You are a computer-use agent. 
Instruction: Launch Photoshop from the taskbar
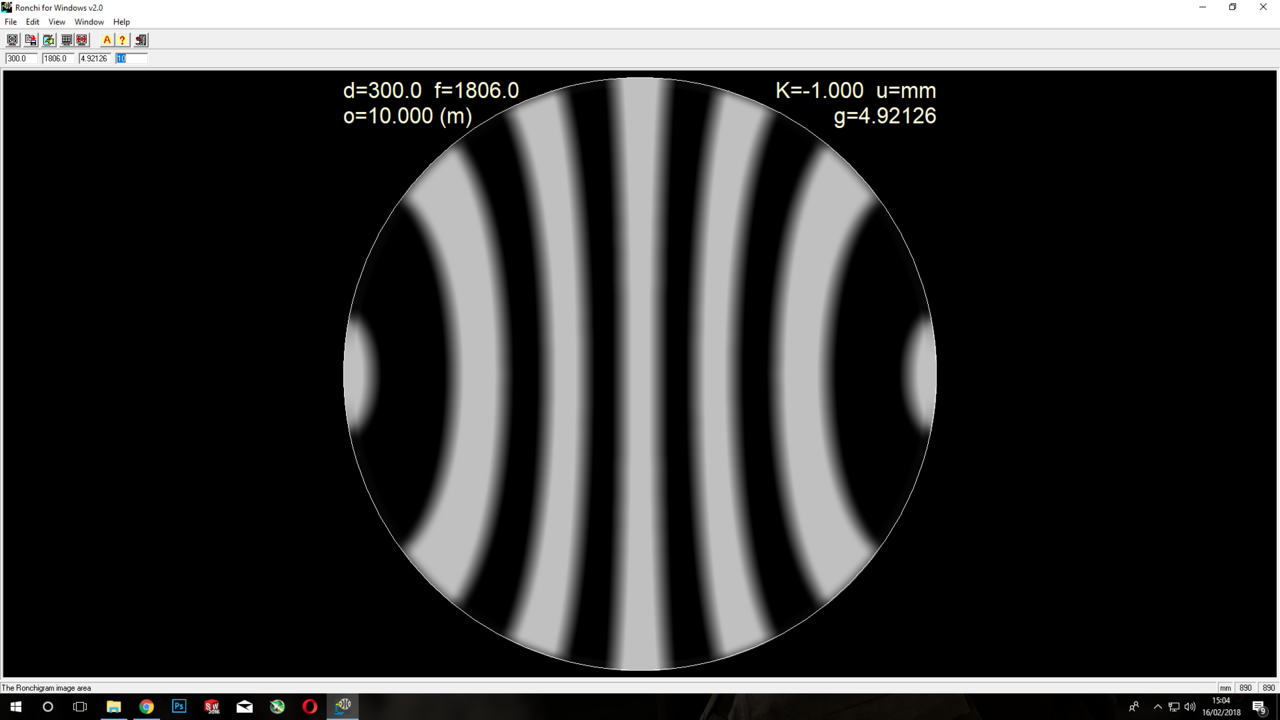click(179, 706)
